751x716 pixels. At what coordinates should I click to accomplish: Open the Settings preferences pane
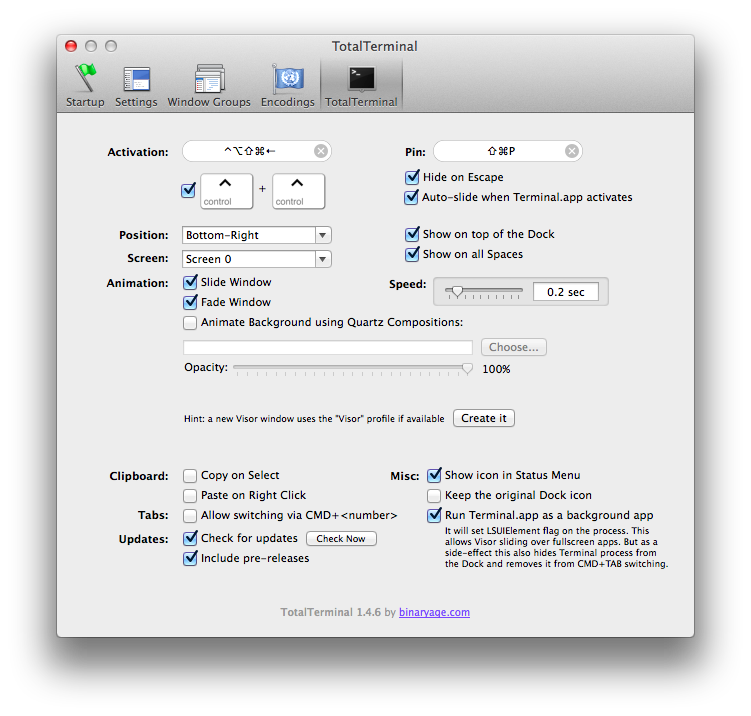click(x=136, y=86)
